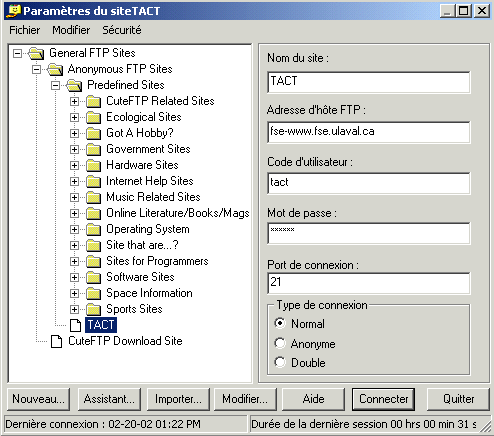The image size is (494, 436).
Task: Click the Mot de passe field
Action: point(369,233)
